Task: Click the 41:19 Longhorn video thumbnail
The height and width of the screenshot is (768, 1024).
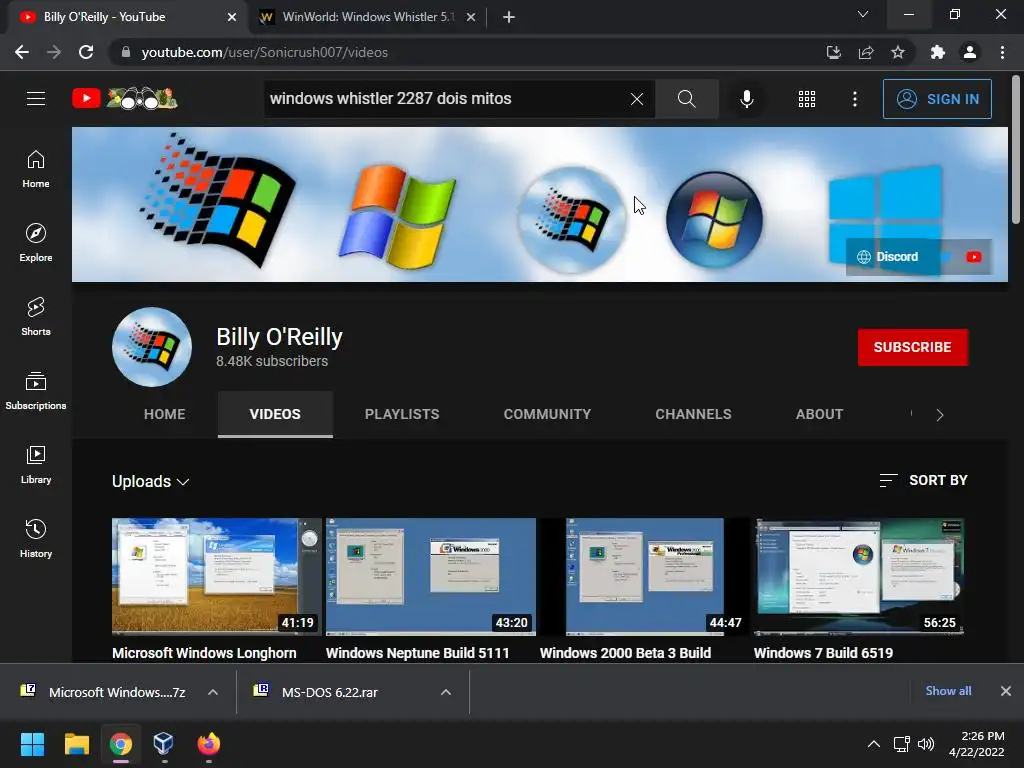Action: point(217,577)
